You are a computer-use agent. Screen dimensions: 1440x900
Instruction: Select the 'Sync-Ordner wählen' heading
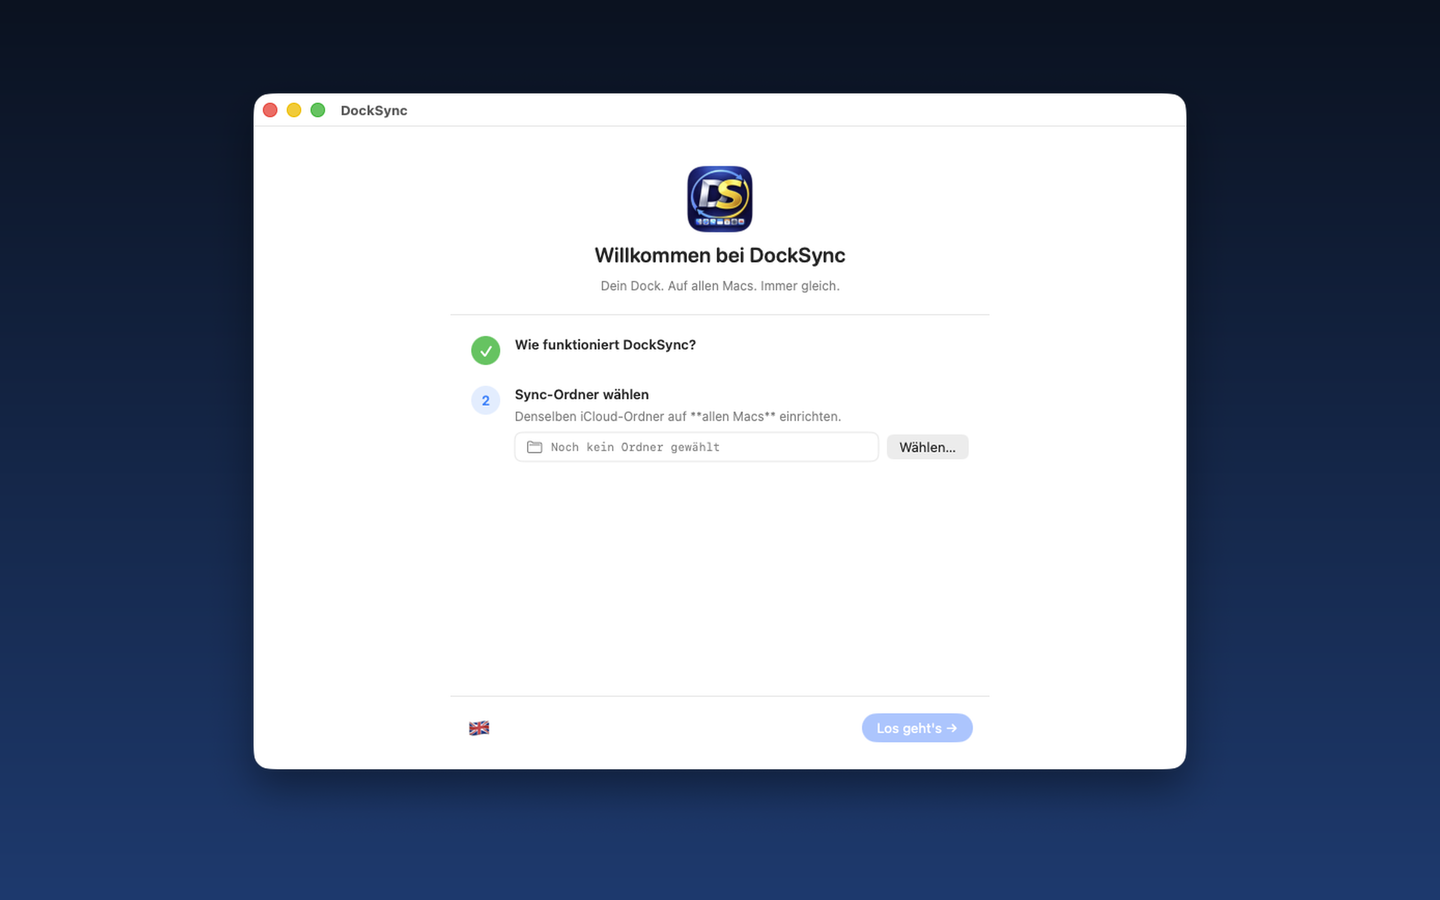pyautogui.click(x=582, y=395)
